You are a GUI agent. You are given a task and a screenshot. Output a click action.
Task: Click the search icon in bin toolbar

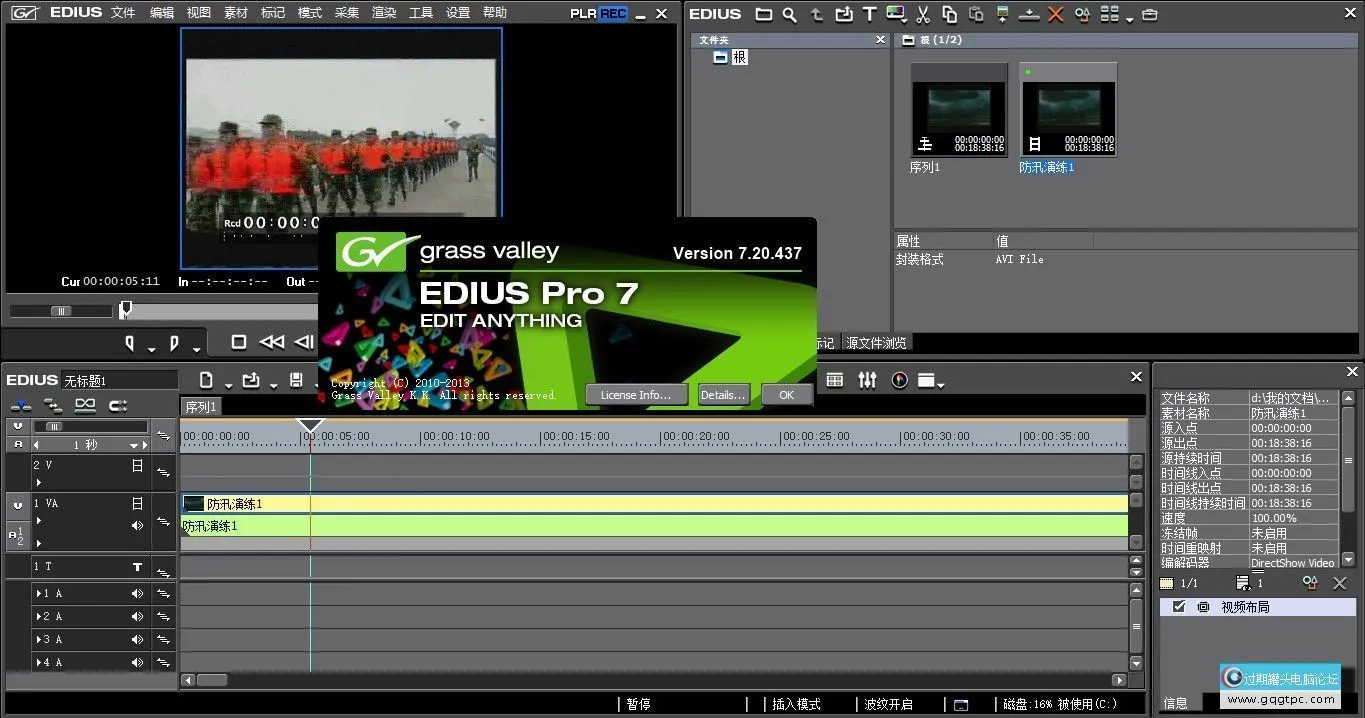(790, 15)
